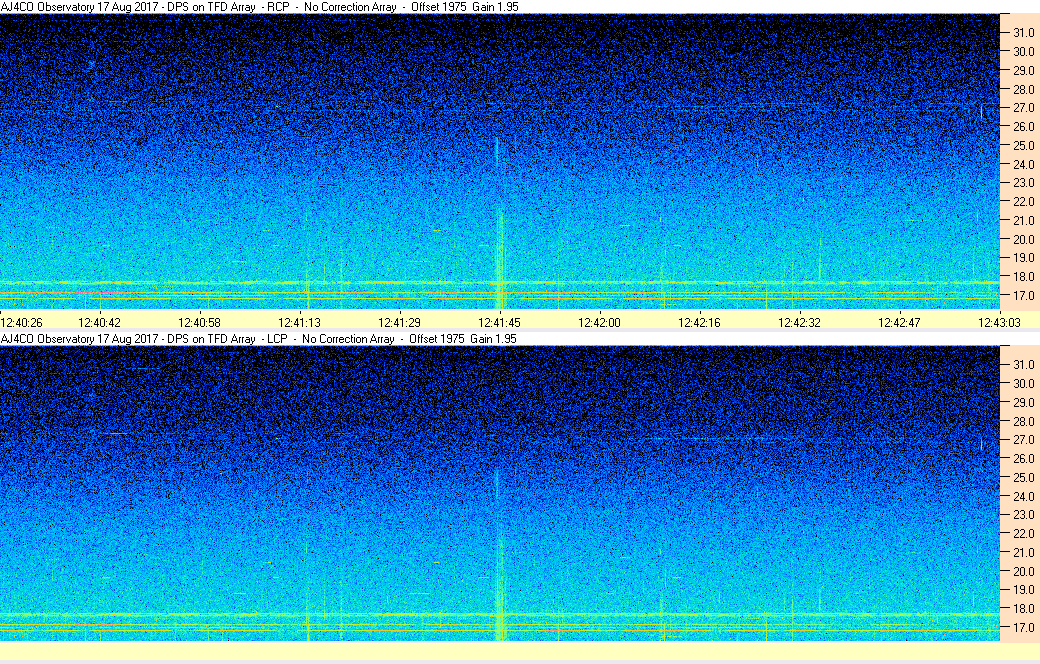This screenshot has height=664, width=1040.
Task: Click the 12:40:26 time label
Action: (x=21, y=323)
